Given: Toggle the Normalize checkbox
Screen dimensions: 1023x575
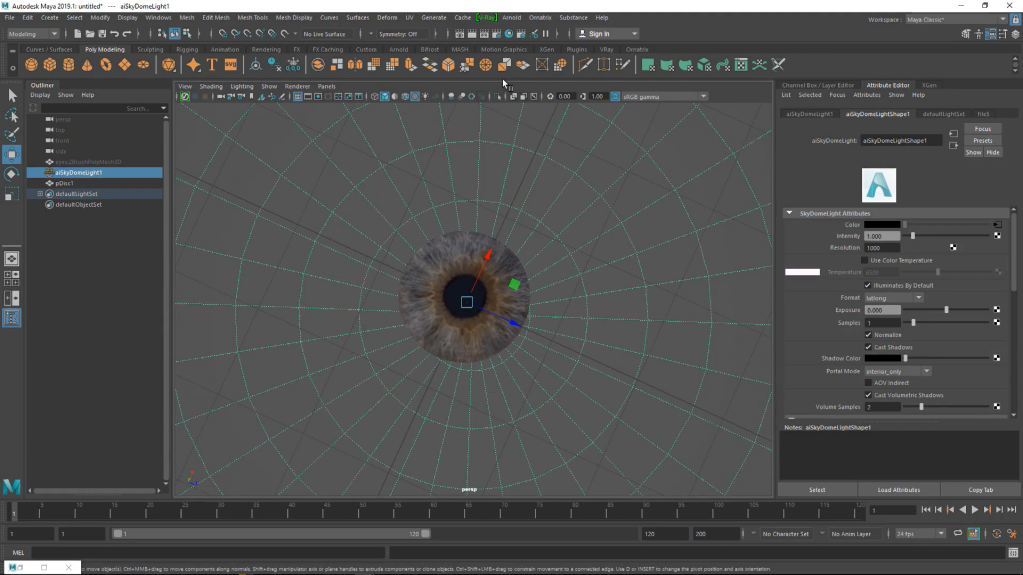Looking at the screenshot, I should [x=867, y=335].
